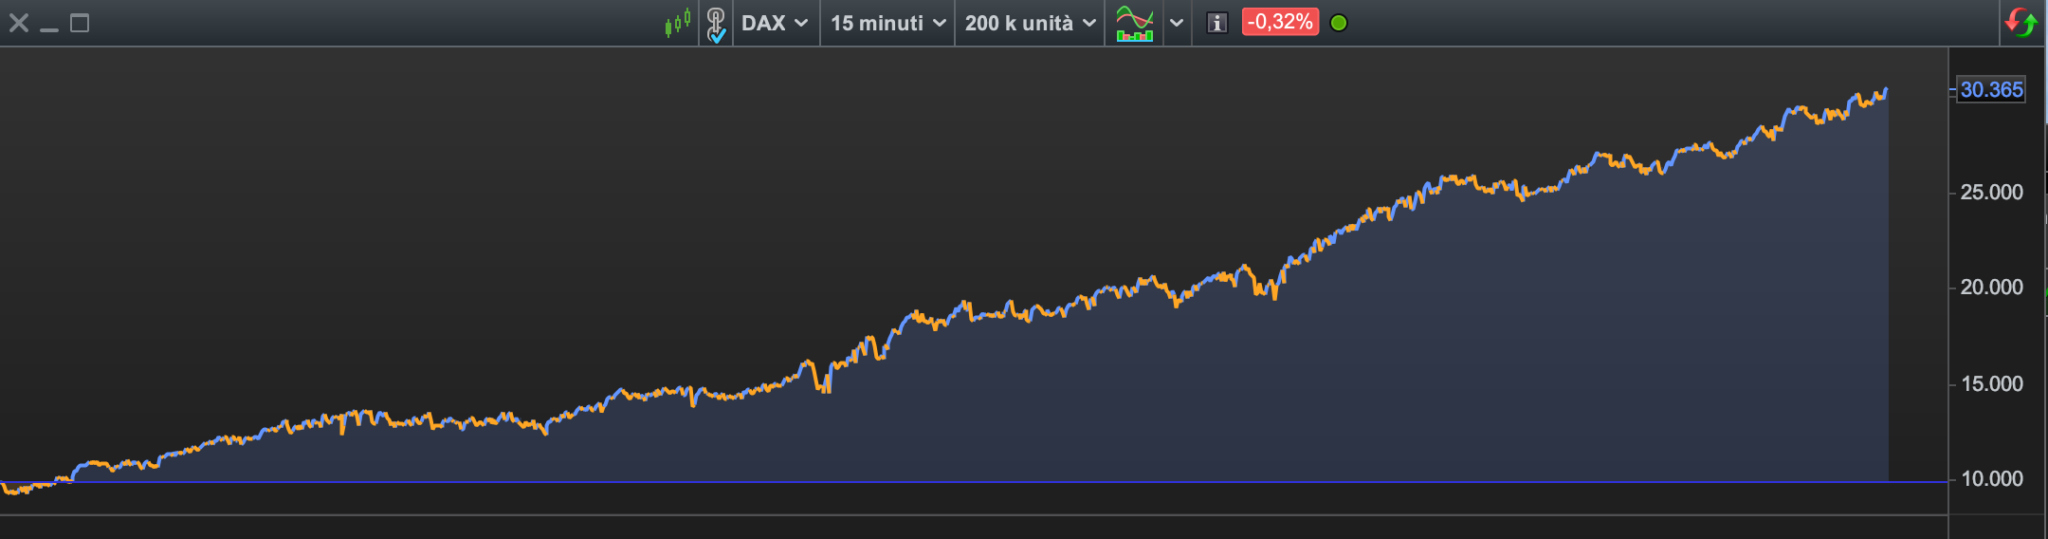Click the green status circle indicator
The width and height of the screenshot is (2048, 539).
[1339, 23]
